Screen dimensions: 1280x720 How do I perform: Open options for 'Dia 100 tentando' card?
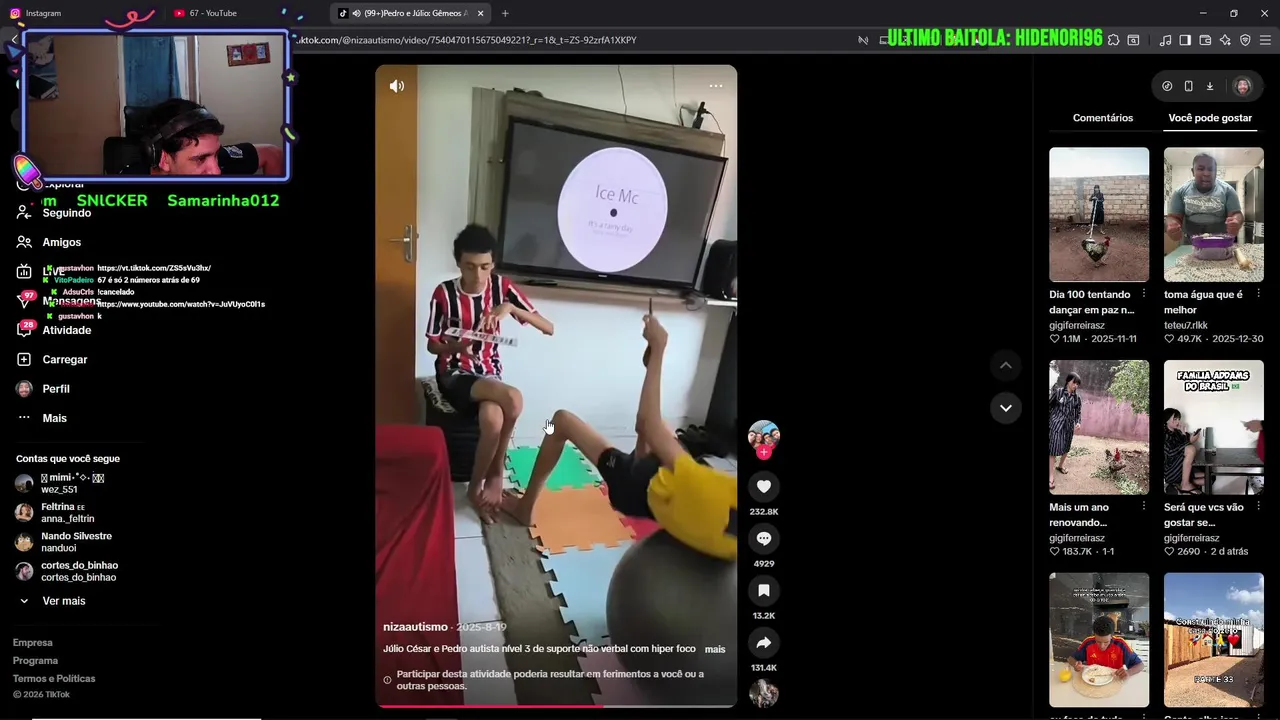[1144, 294]
